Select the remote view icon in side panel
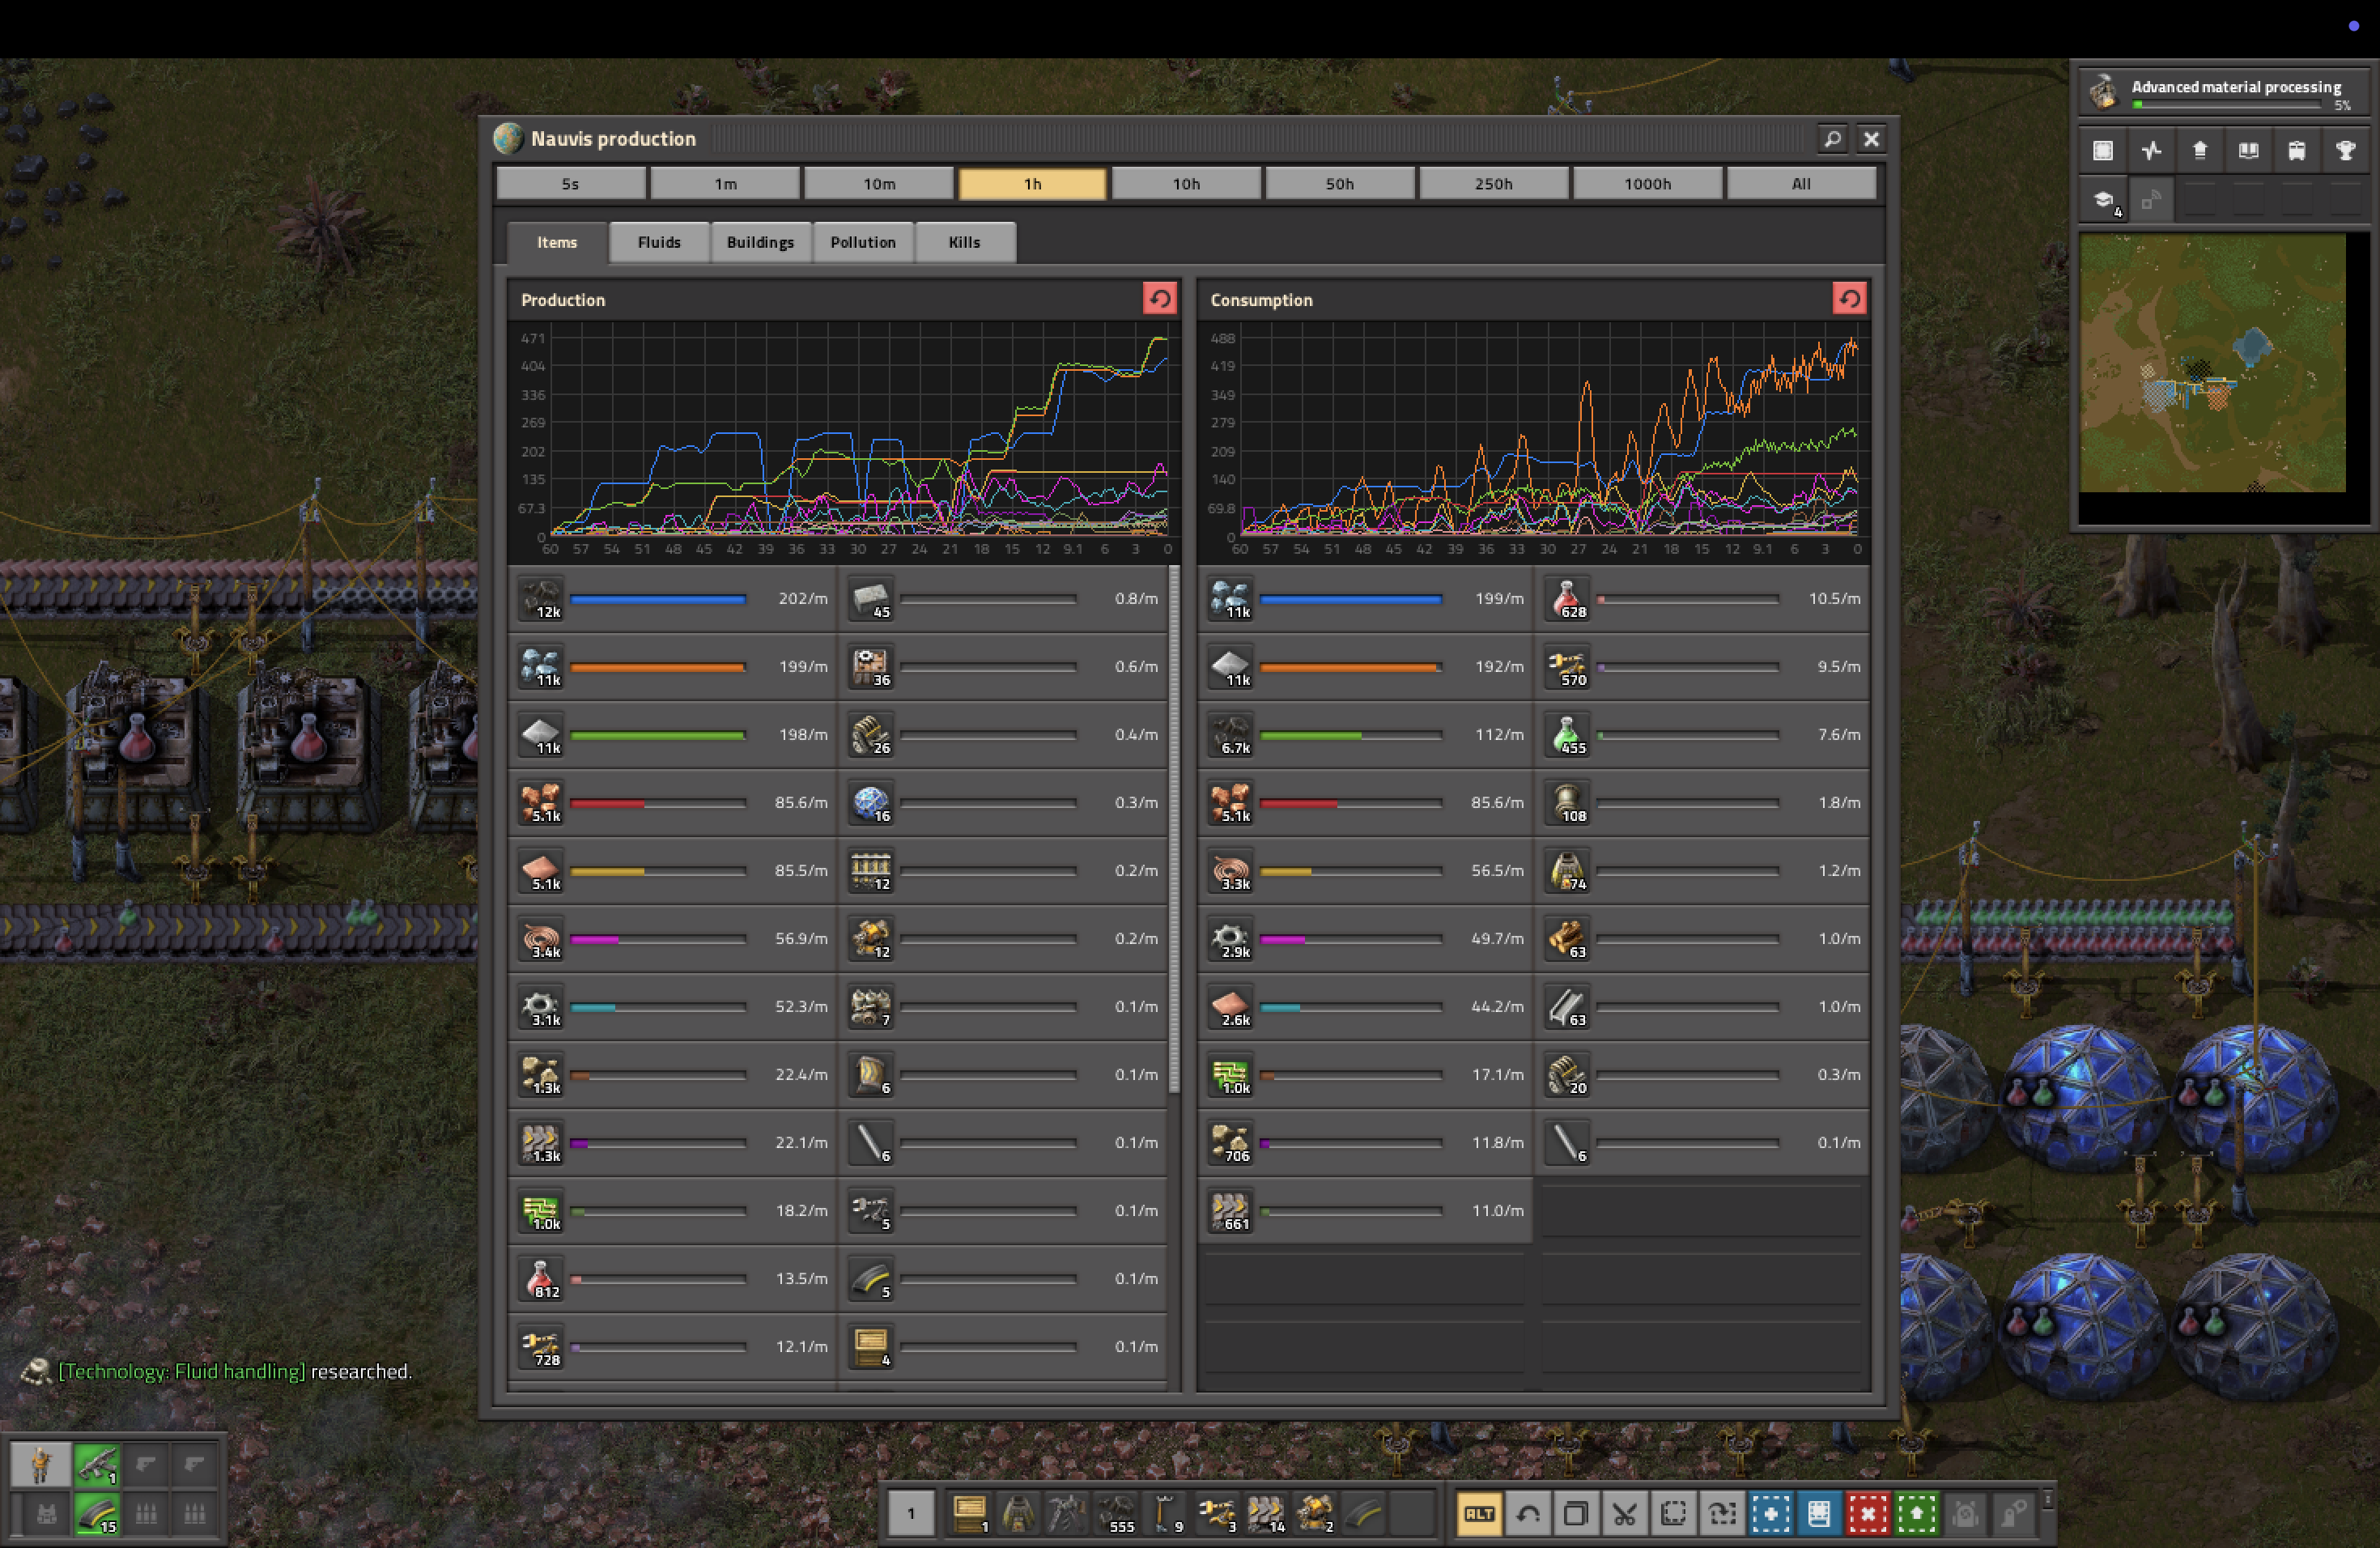This screenshot has height=1548, width=2380. coord(2151,200)
